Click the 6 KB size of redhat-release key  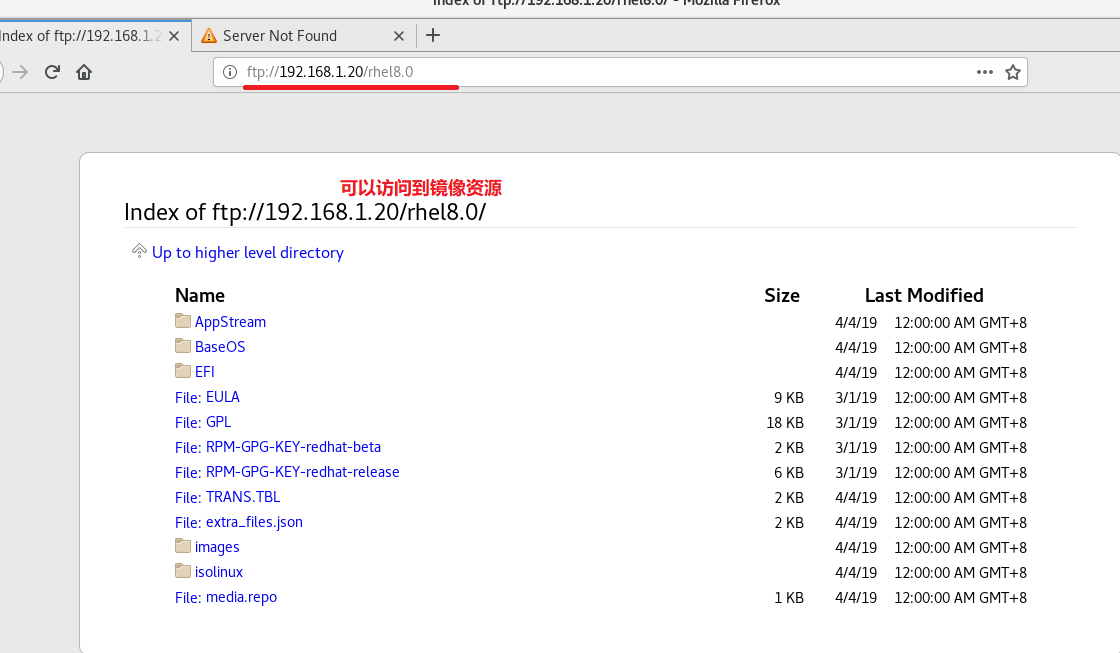(789, 473)
